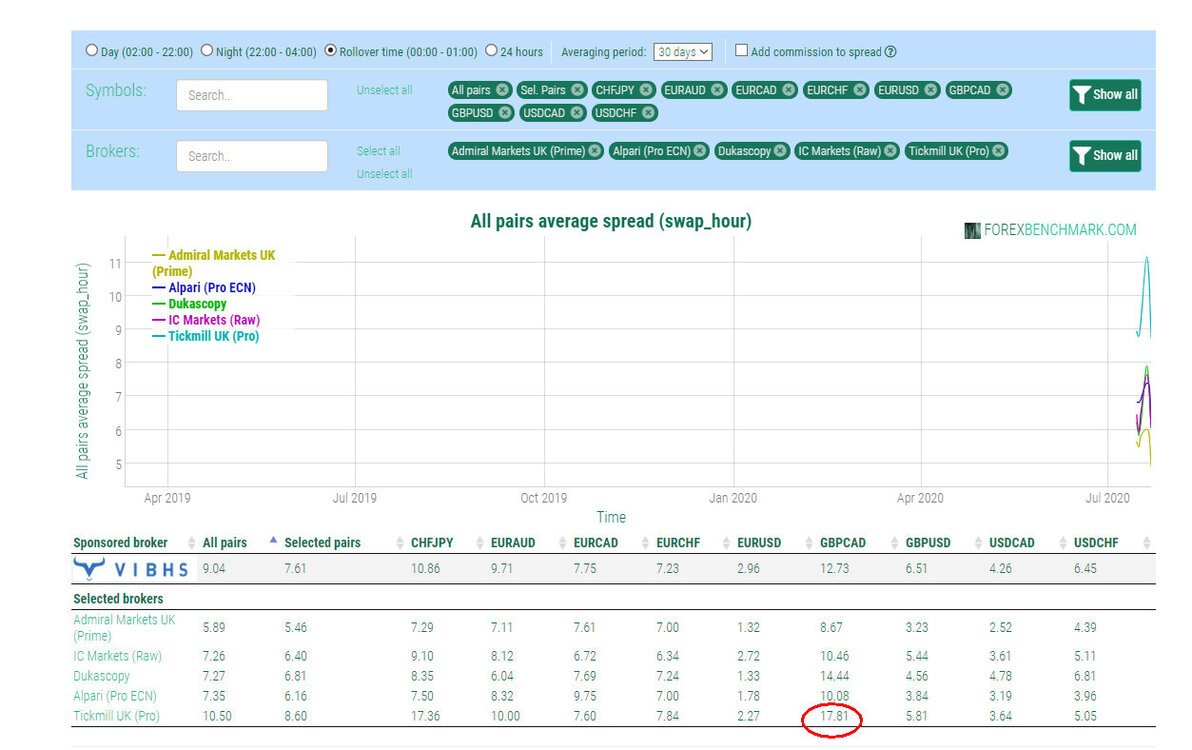The height and width of the screenshot is (750, 1192).
Task: Open the Averaging period 30 days dropdown
Action: (x=683, y=52)
